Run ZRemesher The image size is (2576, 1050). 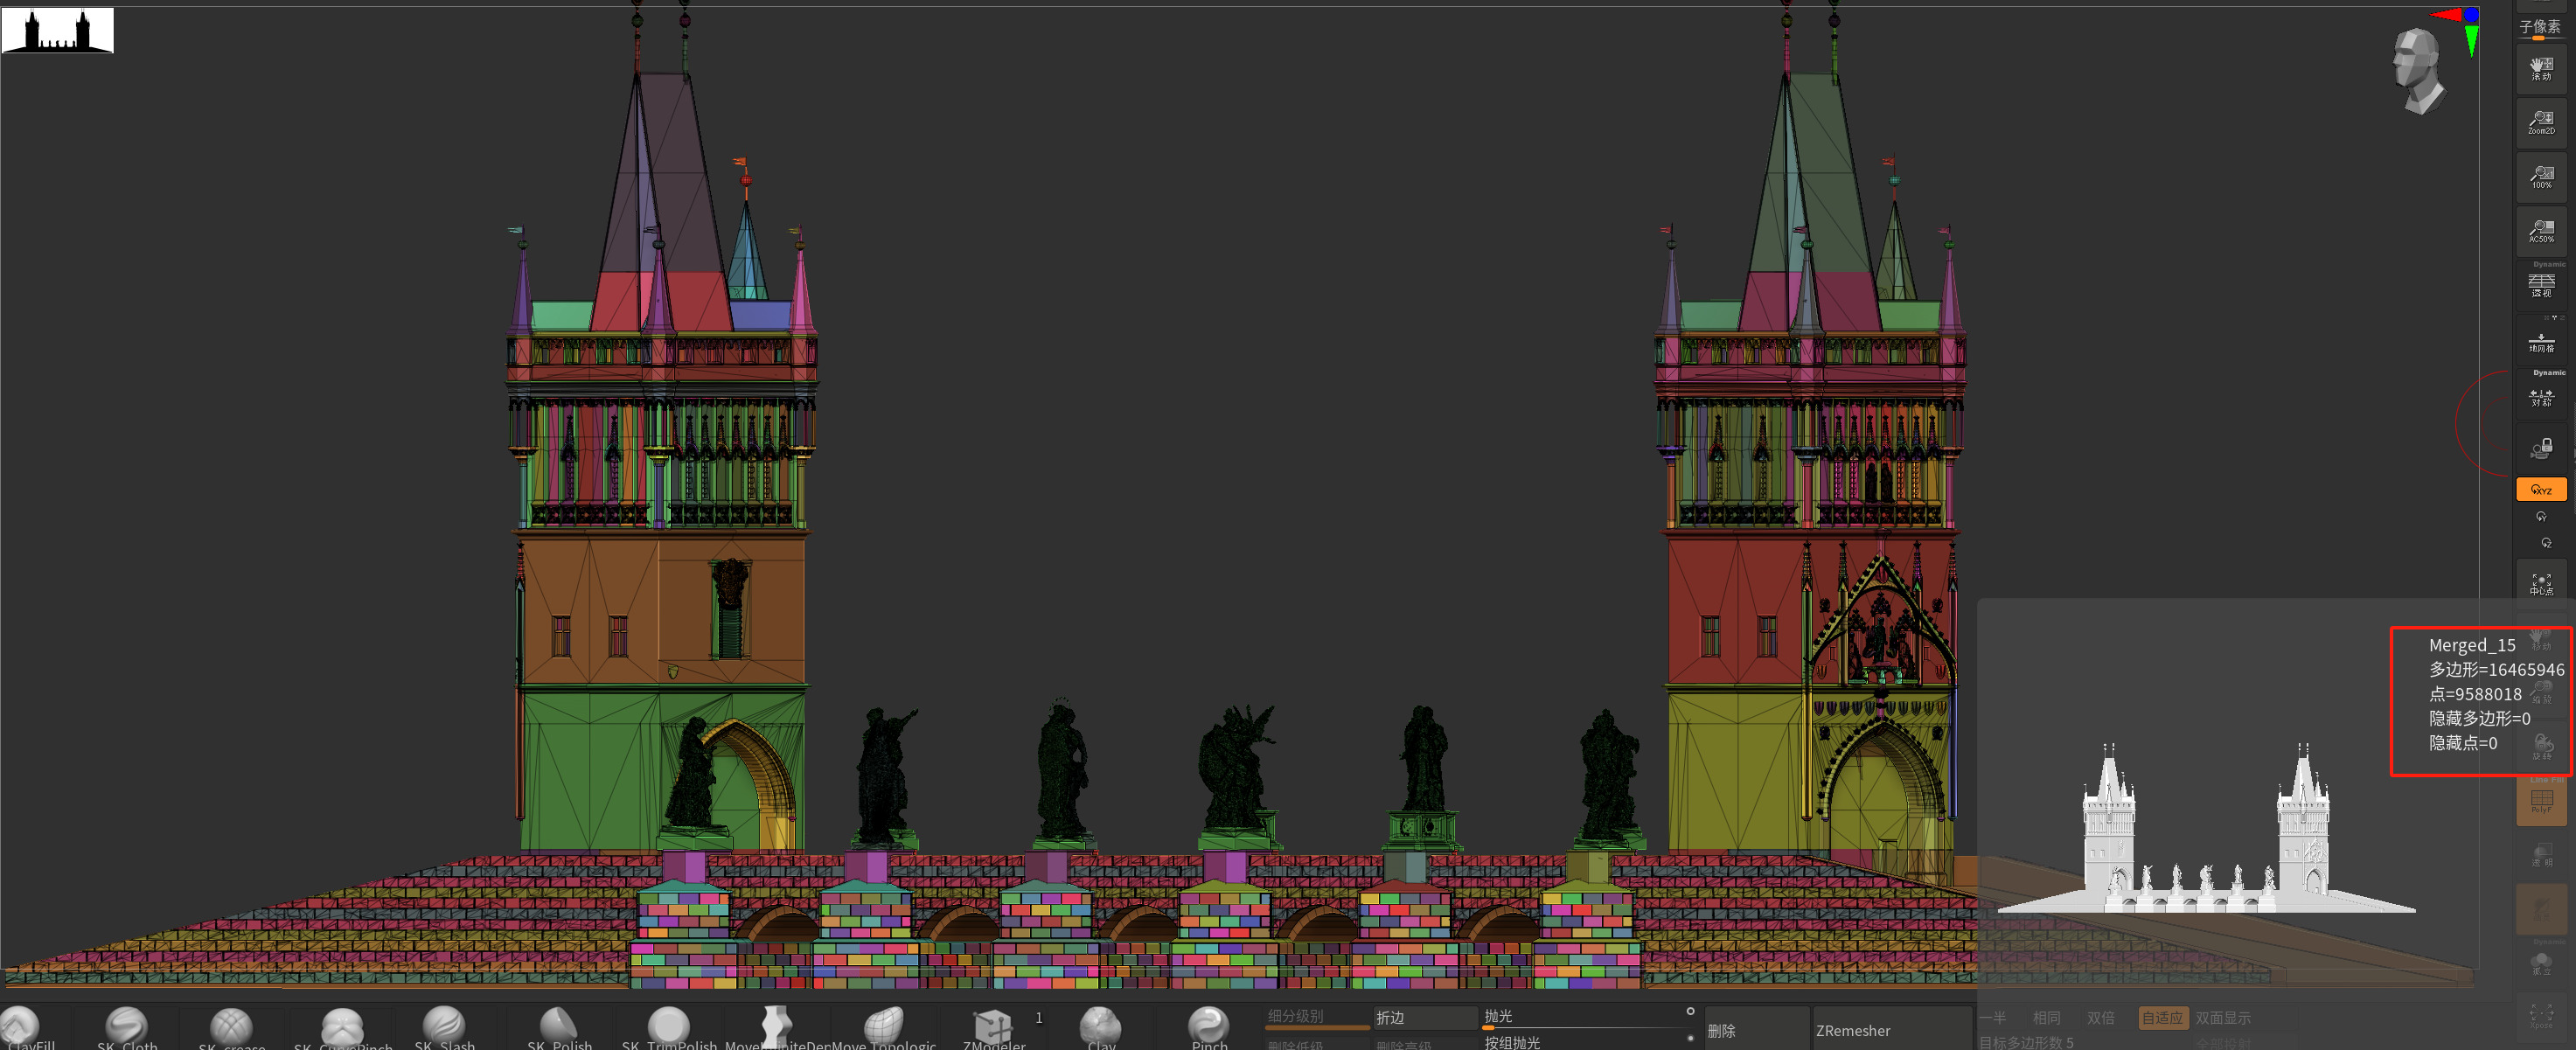[1892, 1030]
